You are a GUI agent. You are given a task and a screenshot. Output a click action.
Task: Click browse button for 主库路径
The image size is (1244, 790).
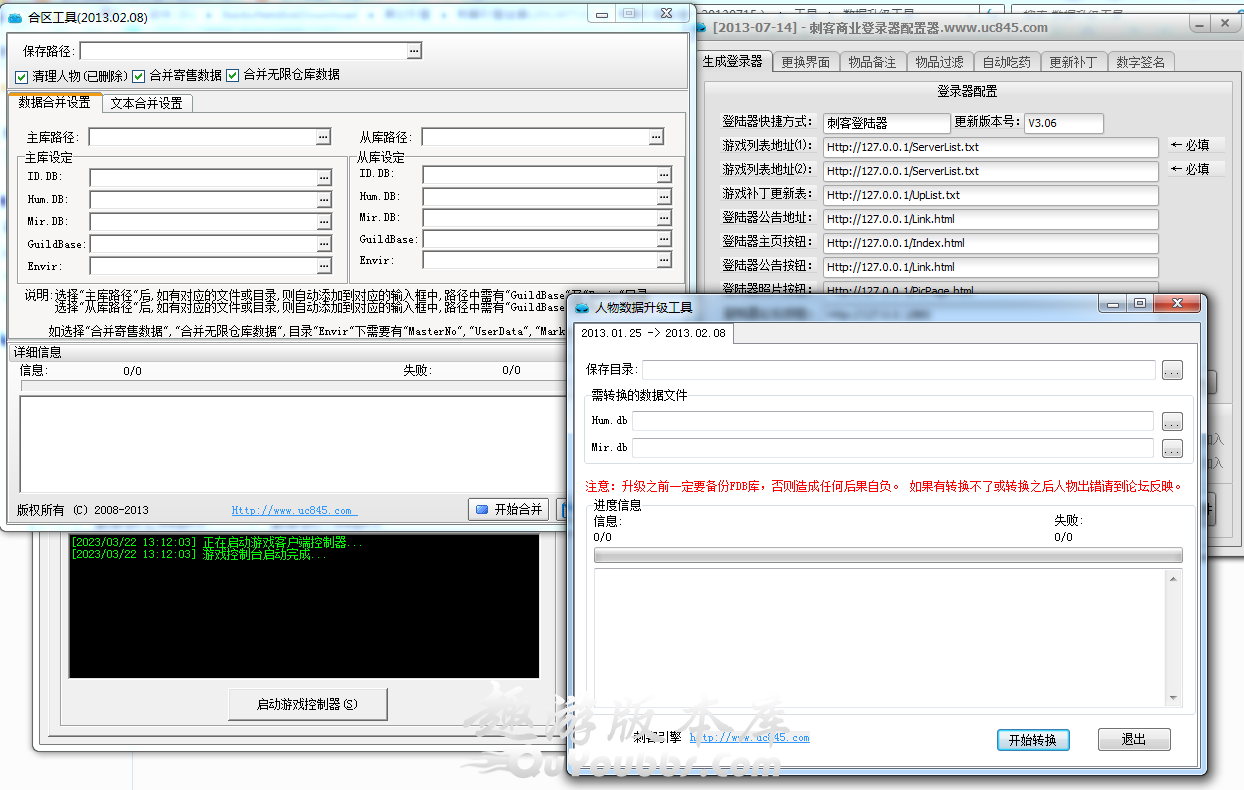coord(323,137)
